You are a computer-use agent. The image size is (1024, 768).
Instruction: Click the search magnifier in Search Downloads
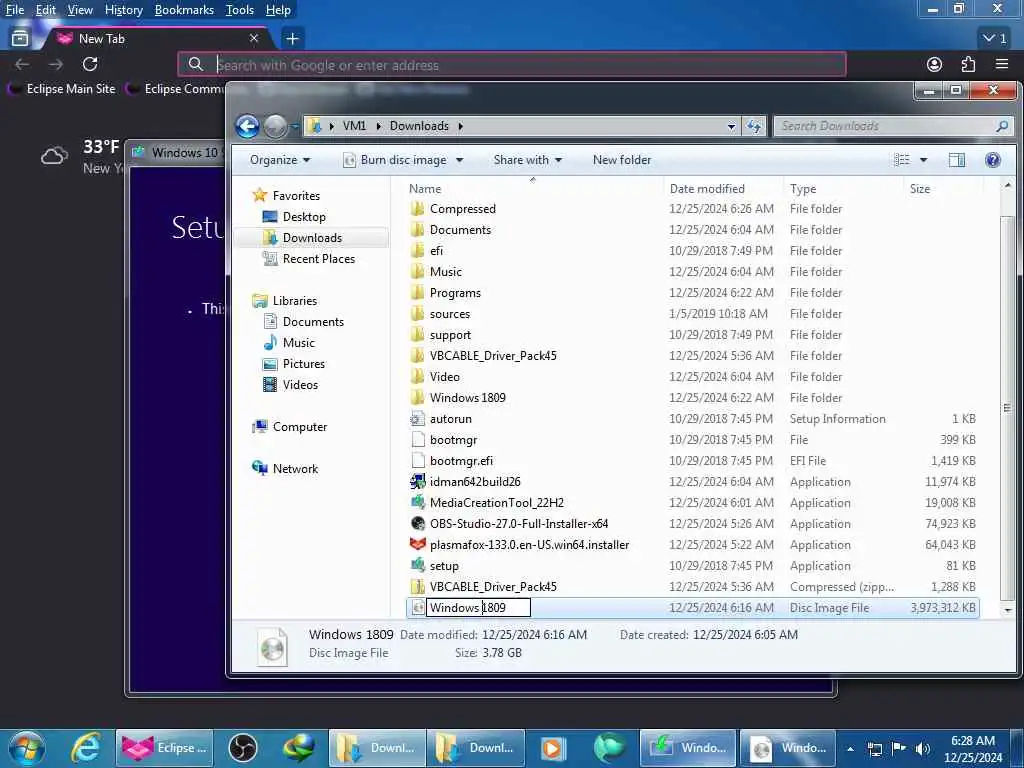pos(1002,126)
